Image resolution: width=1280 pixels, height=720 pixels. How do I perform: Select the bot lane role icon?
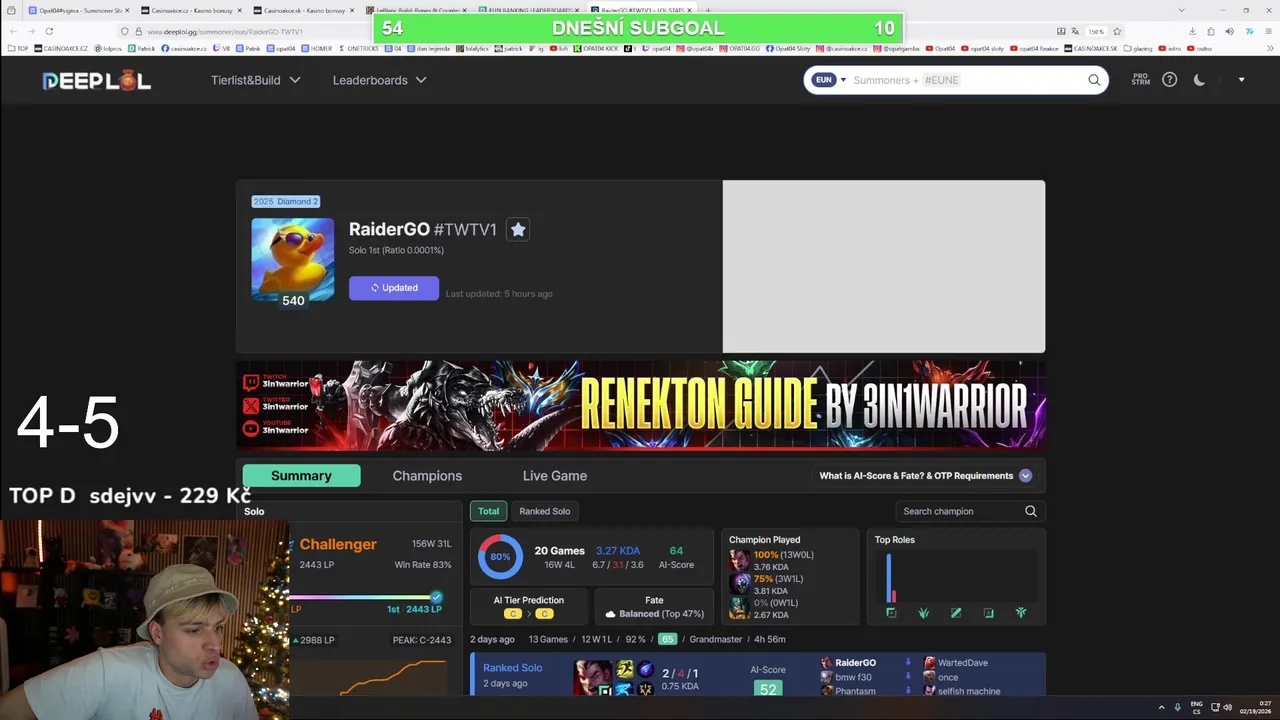tap(988, 613)
